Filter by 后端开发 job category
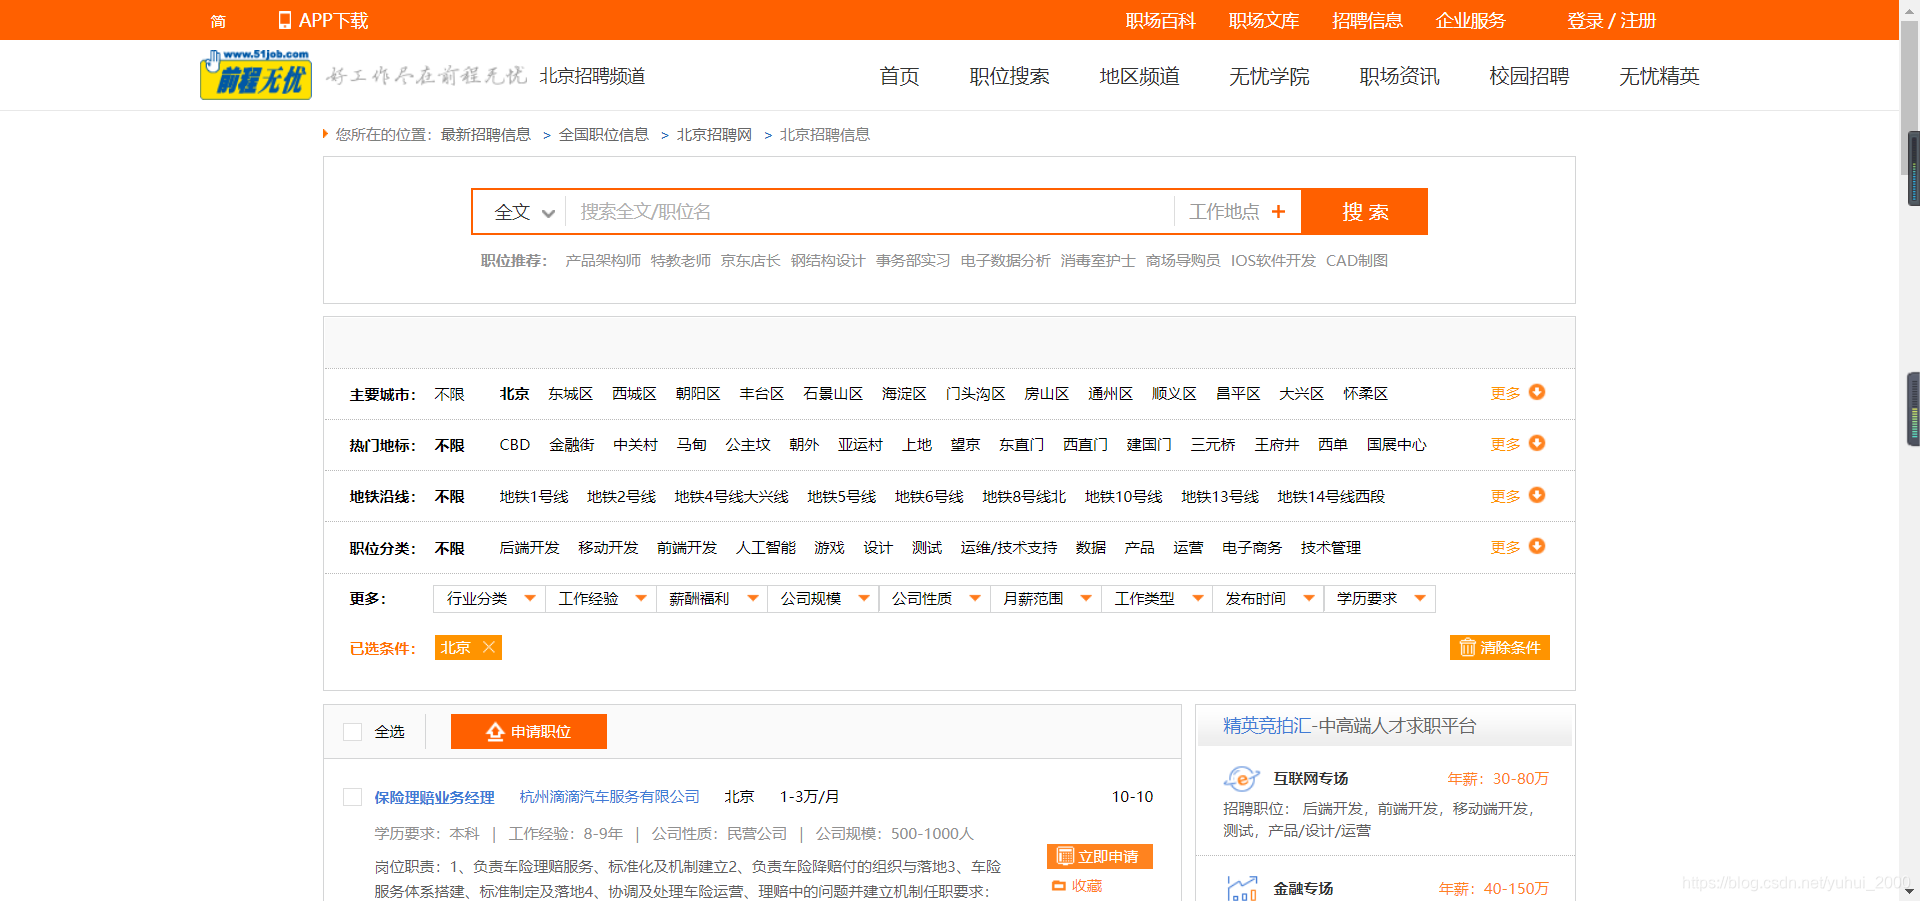 (x=529, y=548)
